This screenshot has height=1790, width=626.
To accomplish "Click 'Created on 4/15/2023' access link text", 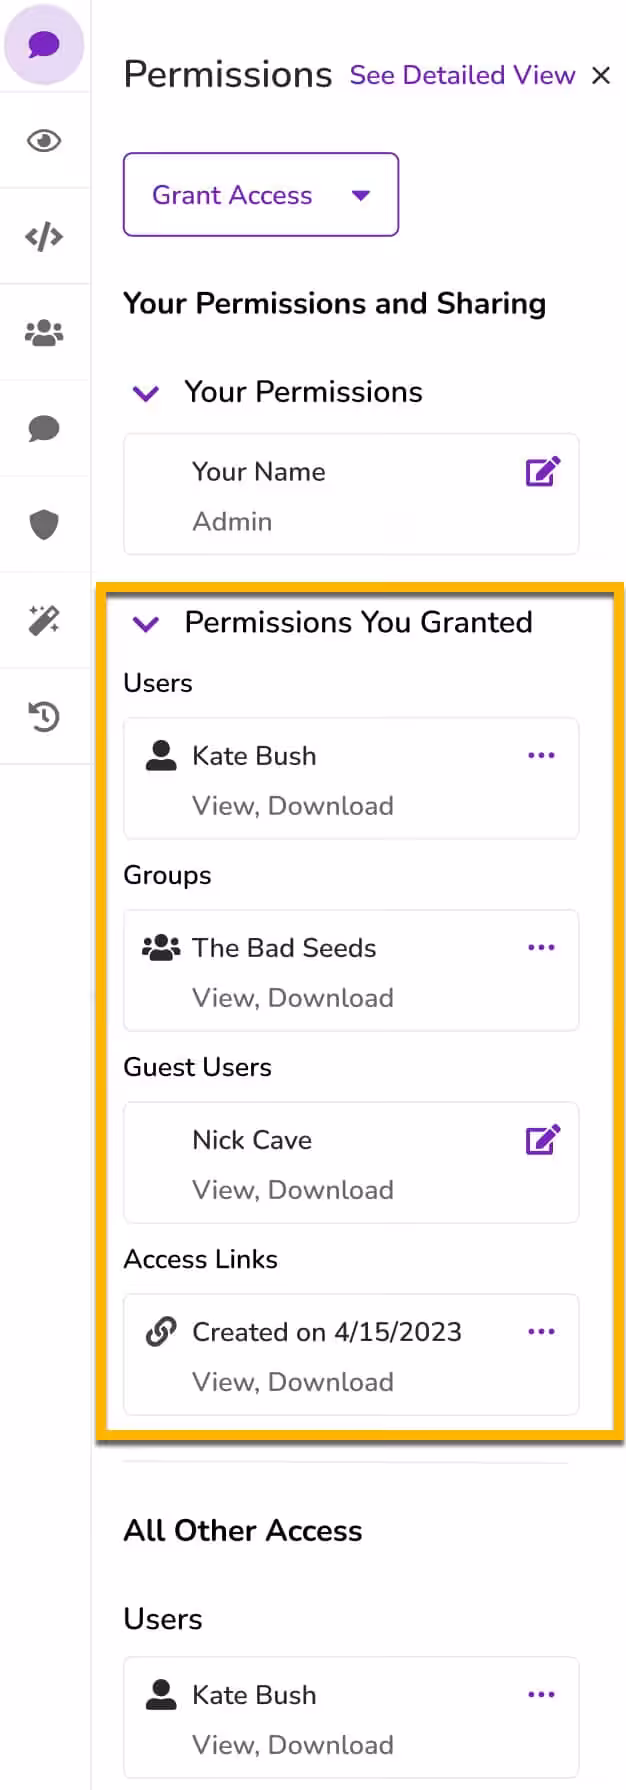I will (327, 1332).
